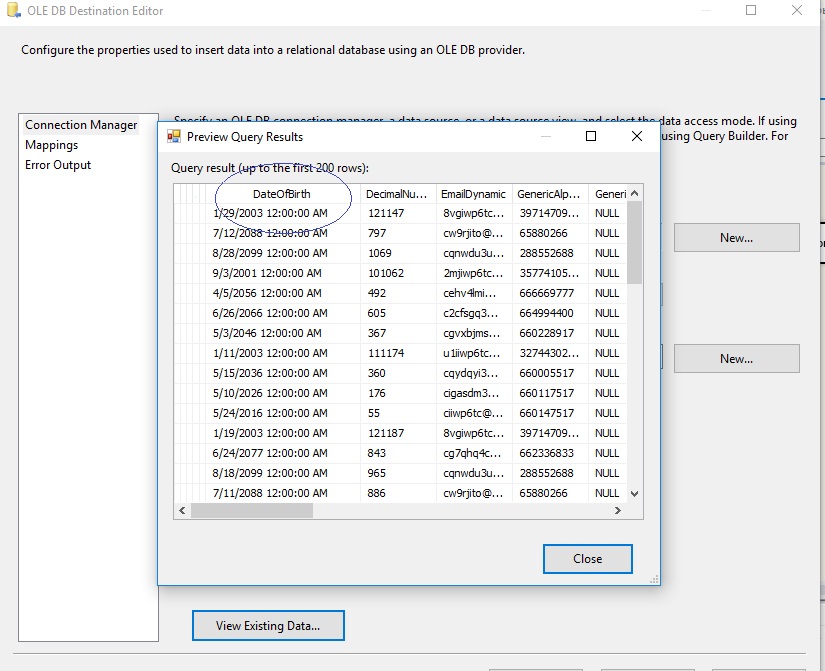The width and height of the screenshot is (825, 671).
Task: Click the decimal value 111174 cell
Action: tap(398, 353)
